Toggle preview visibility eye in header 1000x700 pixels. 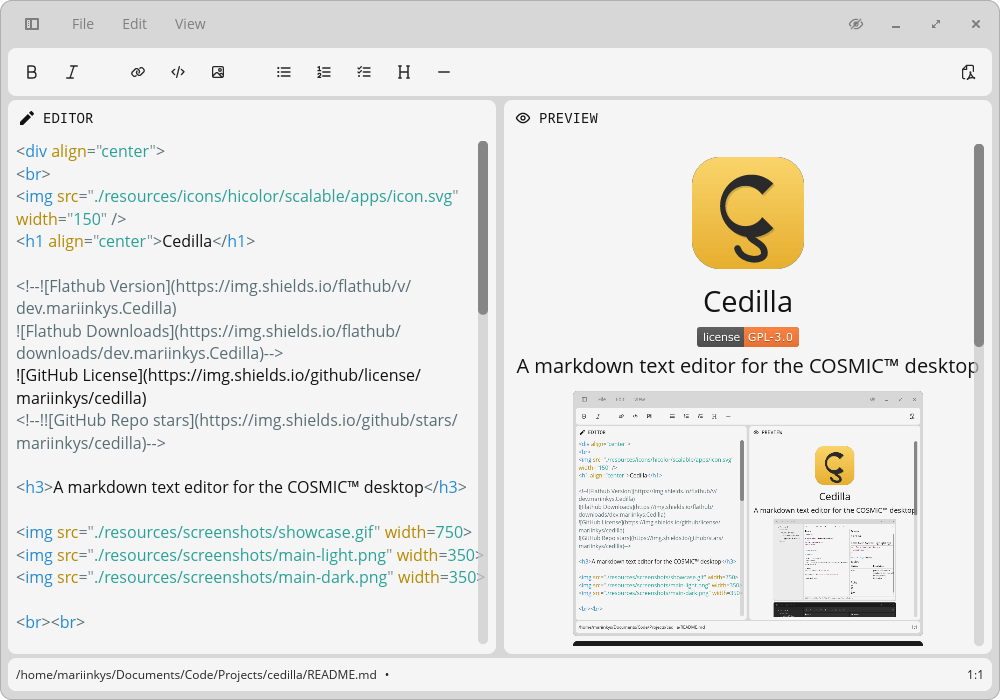856,24
